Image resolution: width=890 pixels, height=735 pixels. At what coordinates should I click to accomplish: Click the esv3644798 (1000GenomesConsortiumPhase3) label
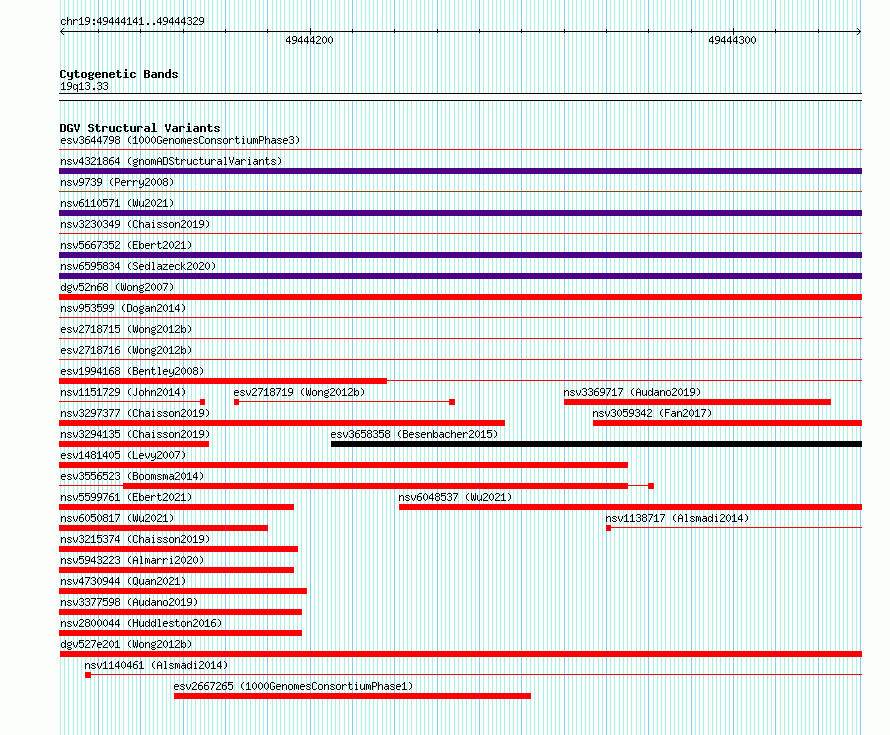(180, 140)
